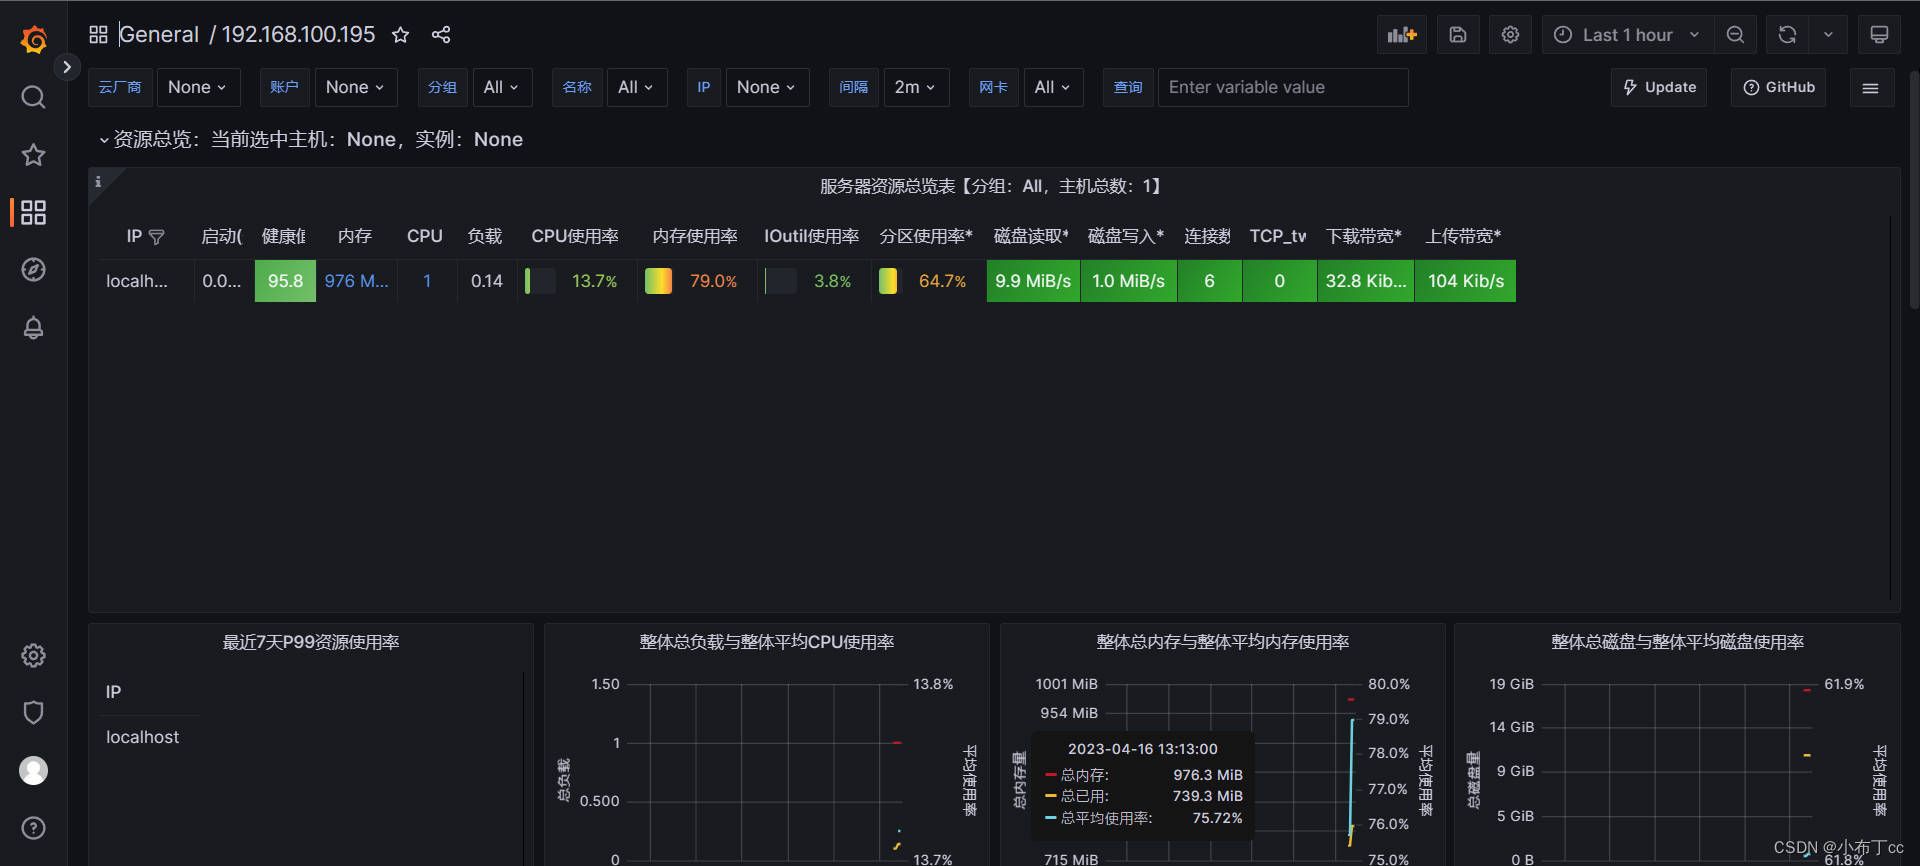
Task: Open the 服务器资源总览表 panel title menu
Action: pyautogui.click(x=992, y=186)
